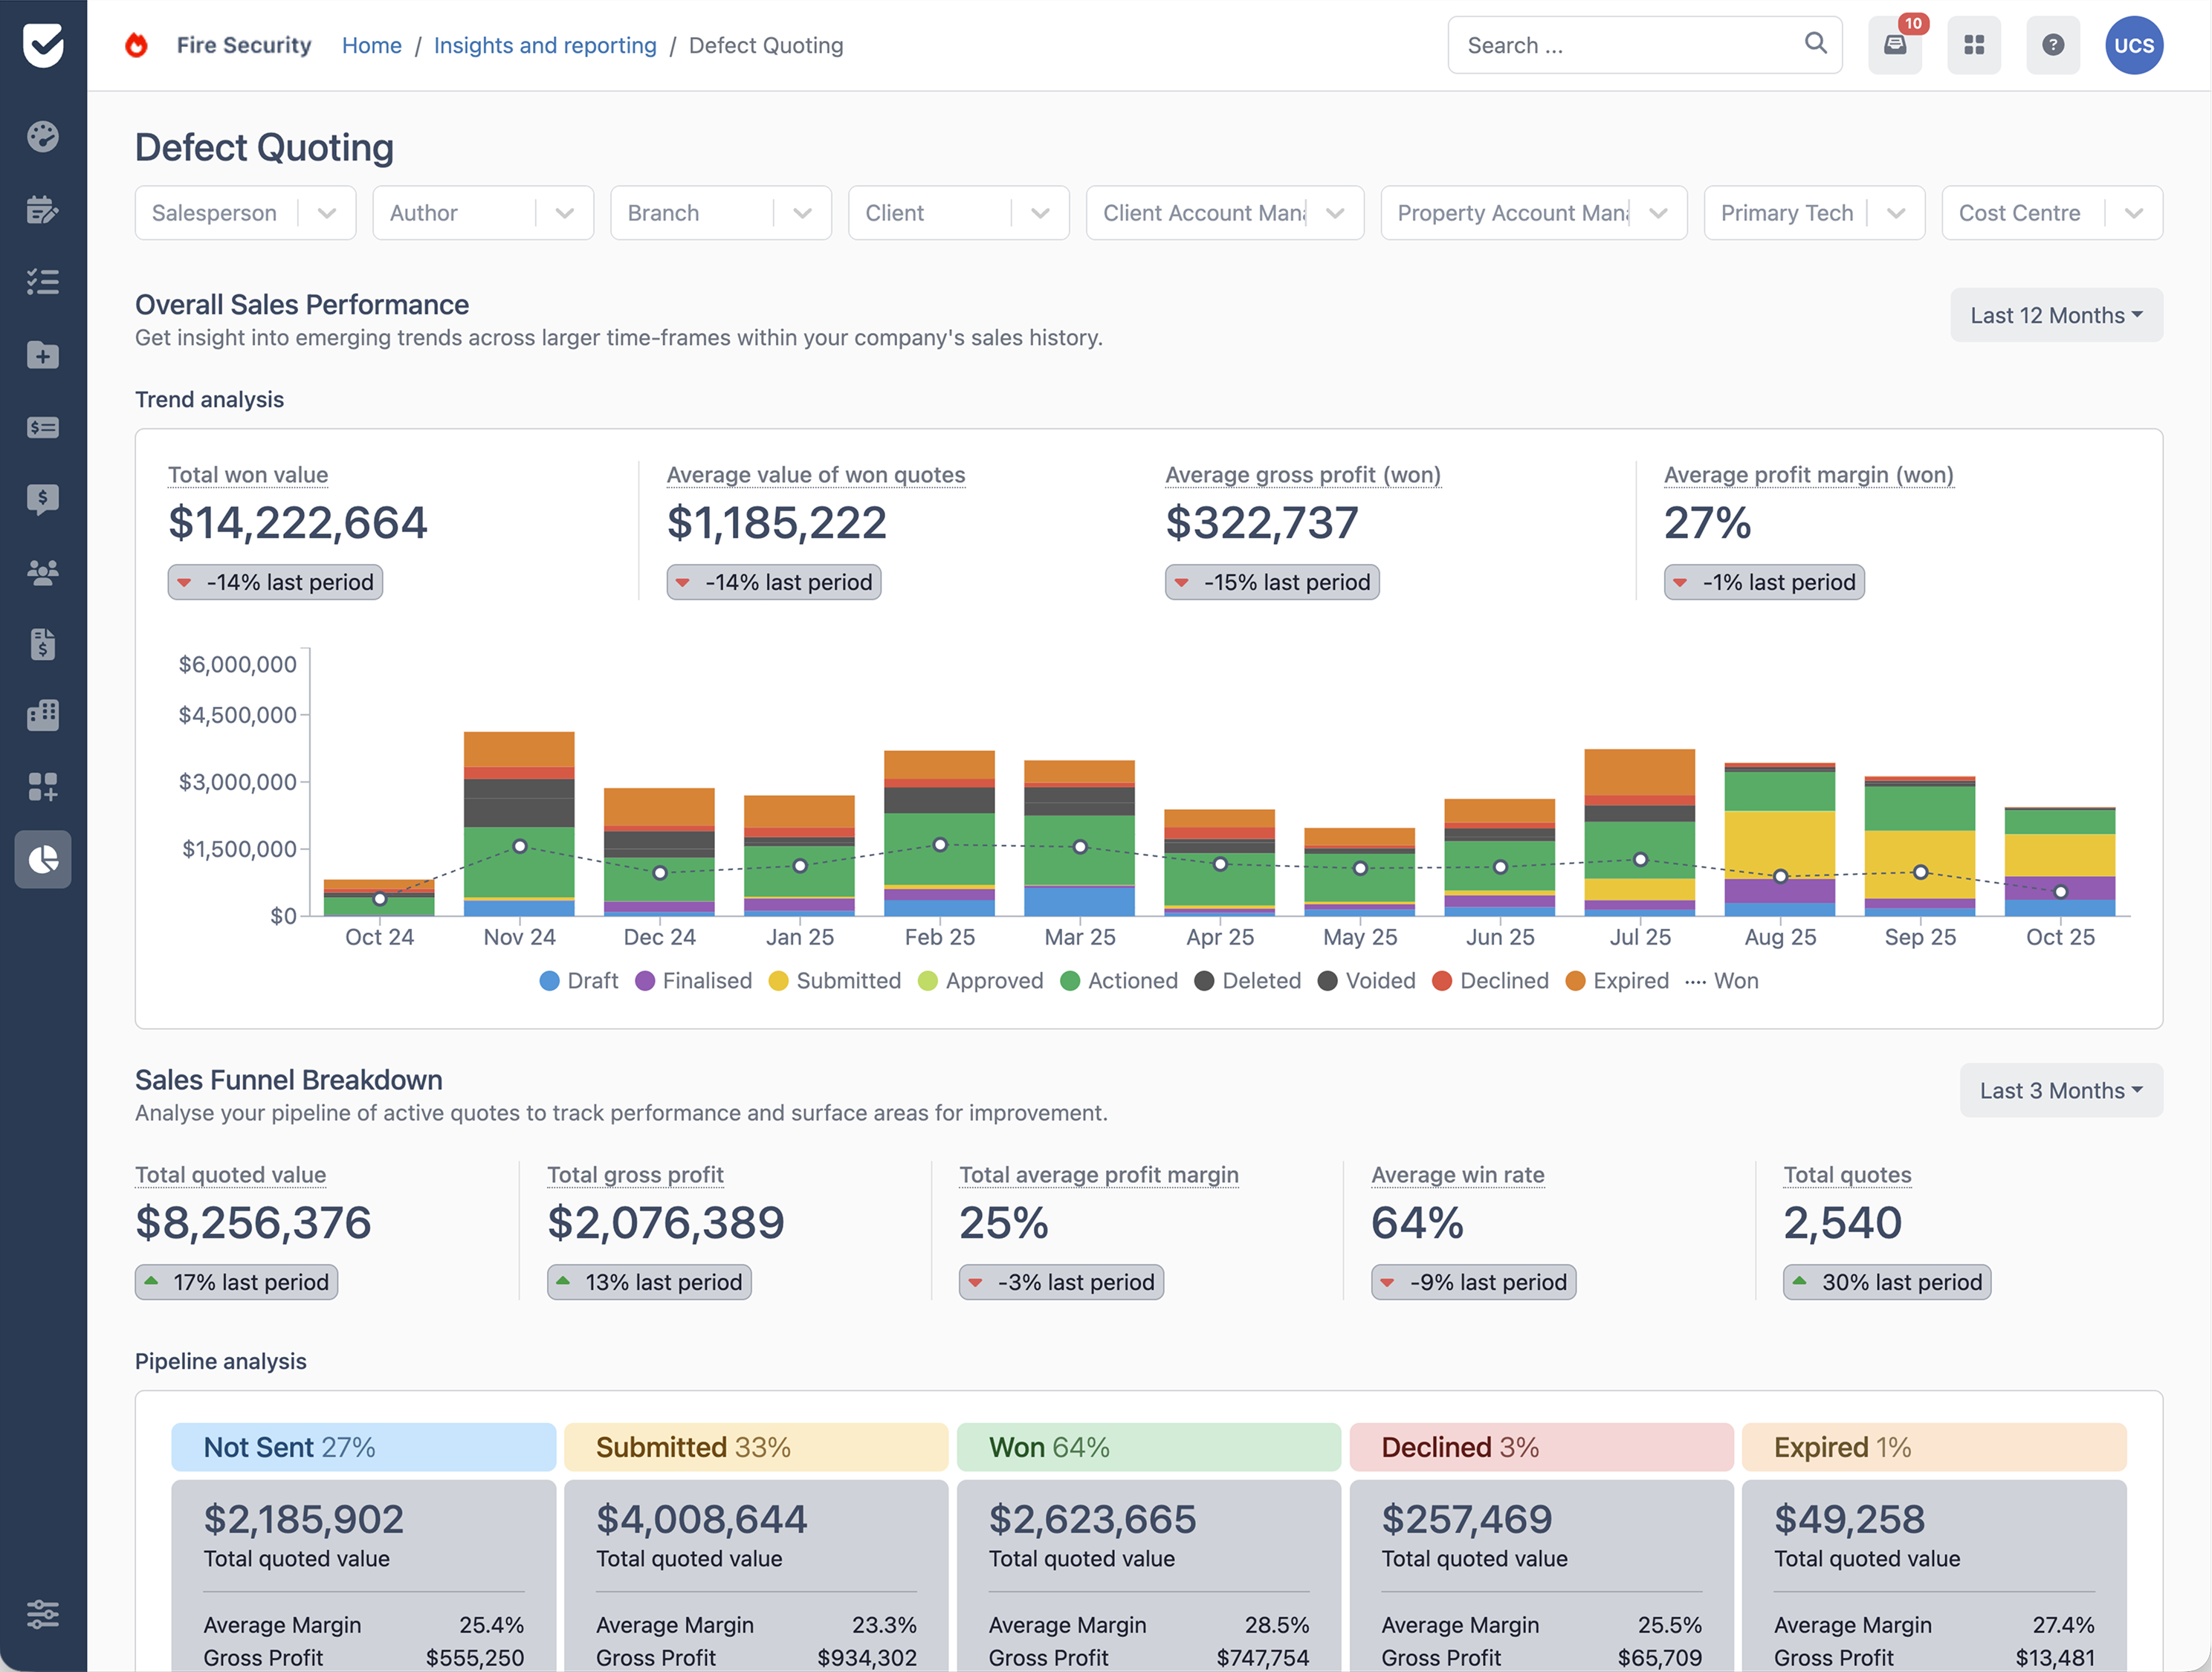Click the people group sidebar icon
2212x1672 pixels.
43,572
